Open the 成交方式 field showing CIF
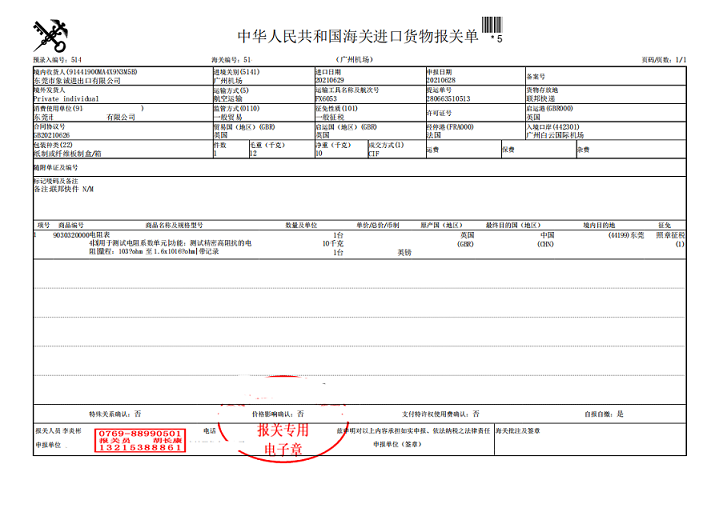 375,155
